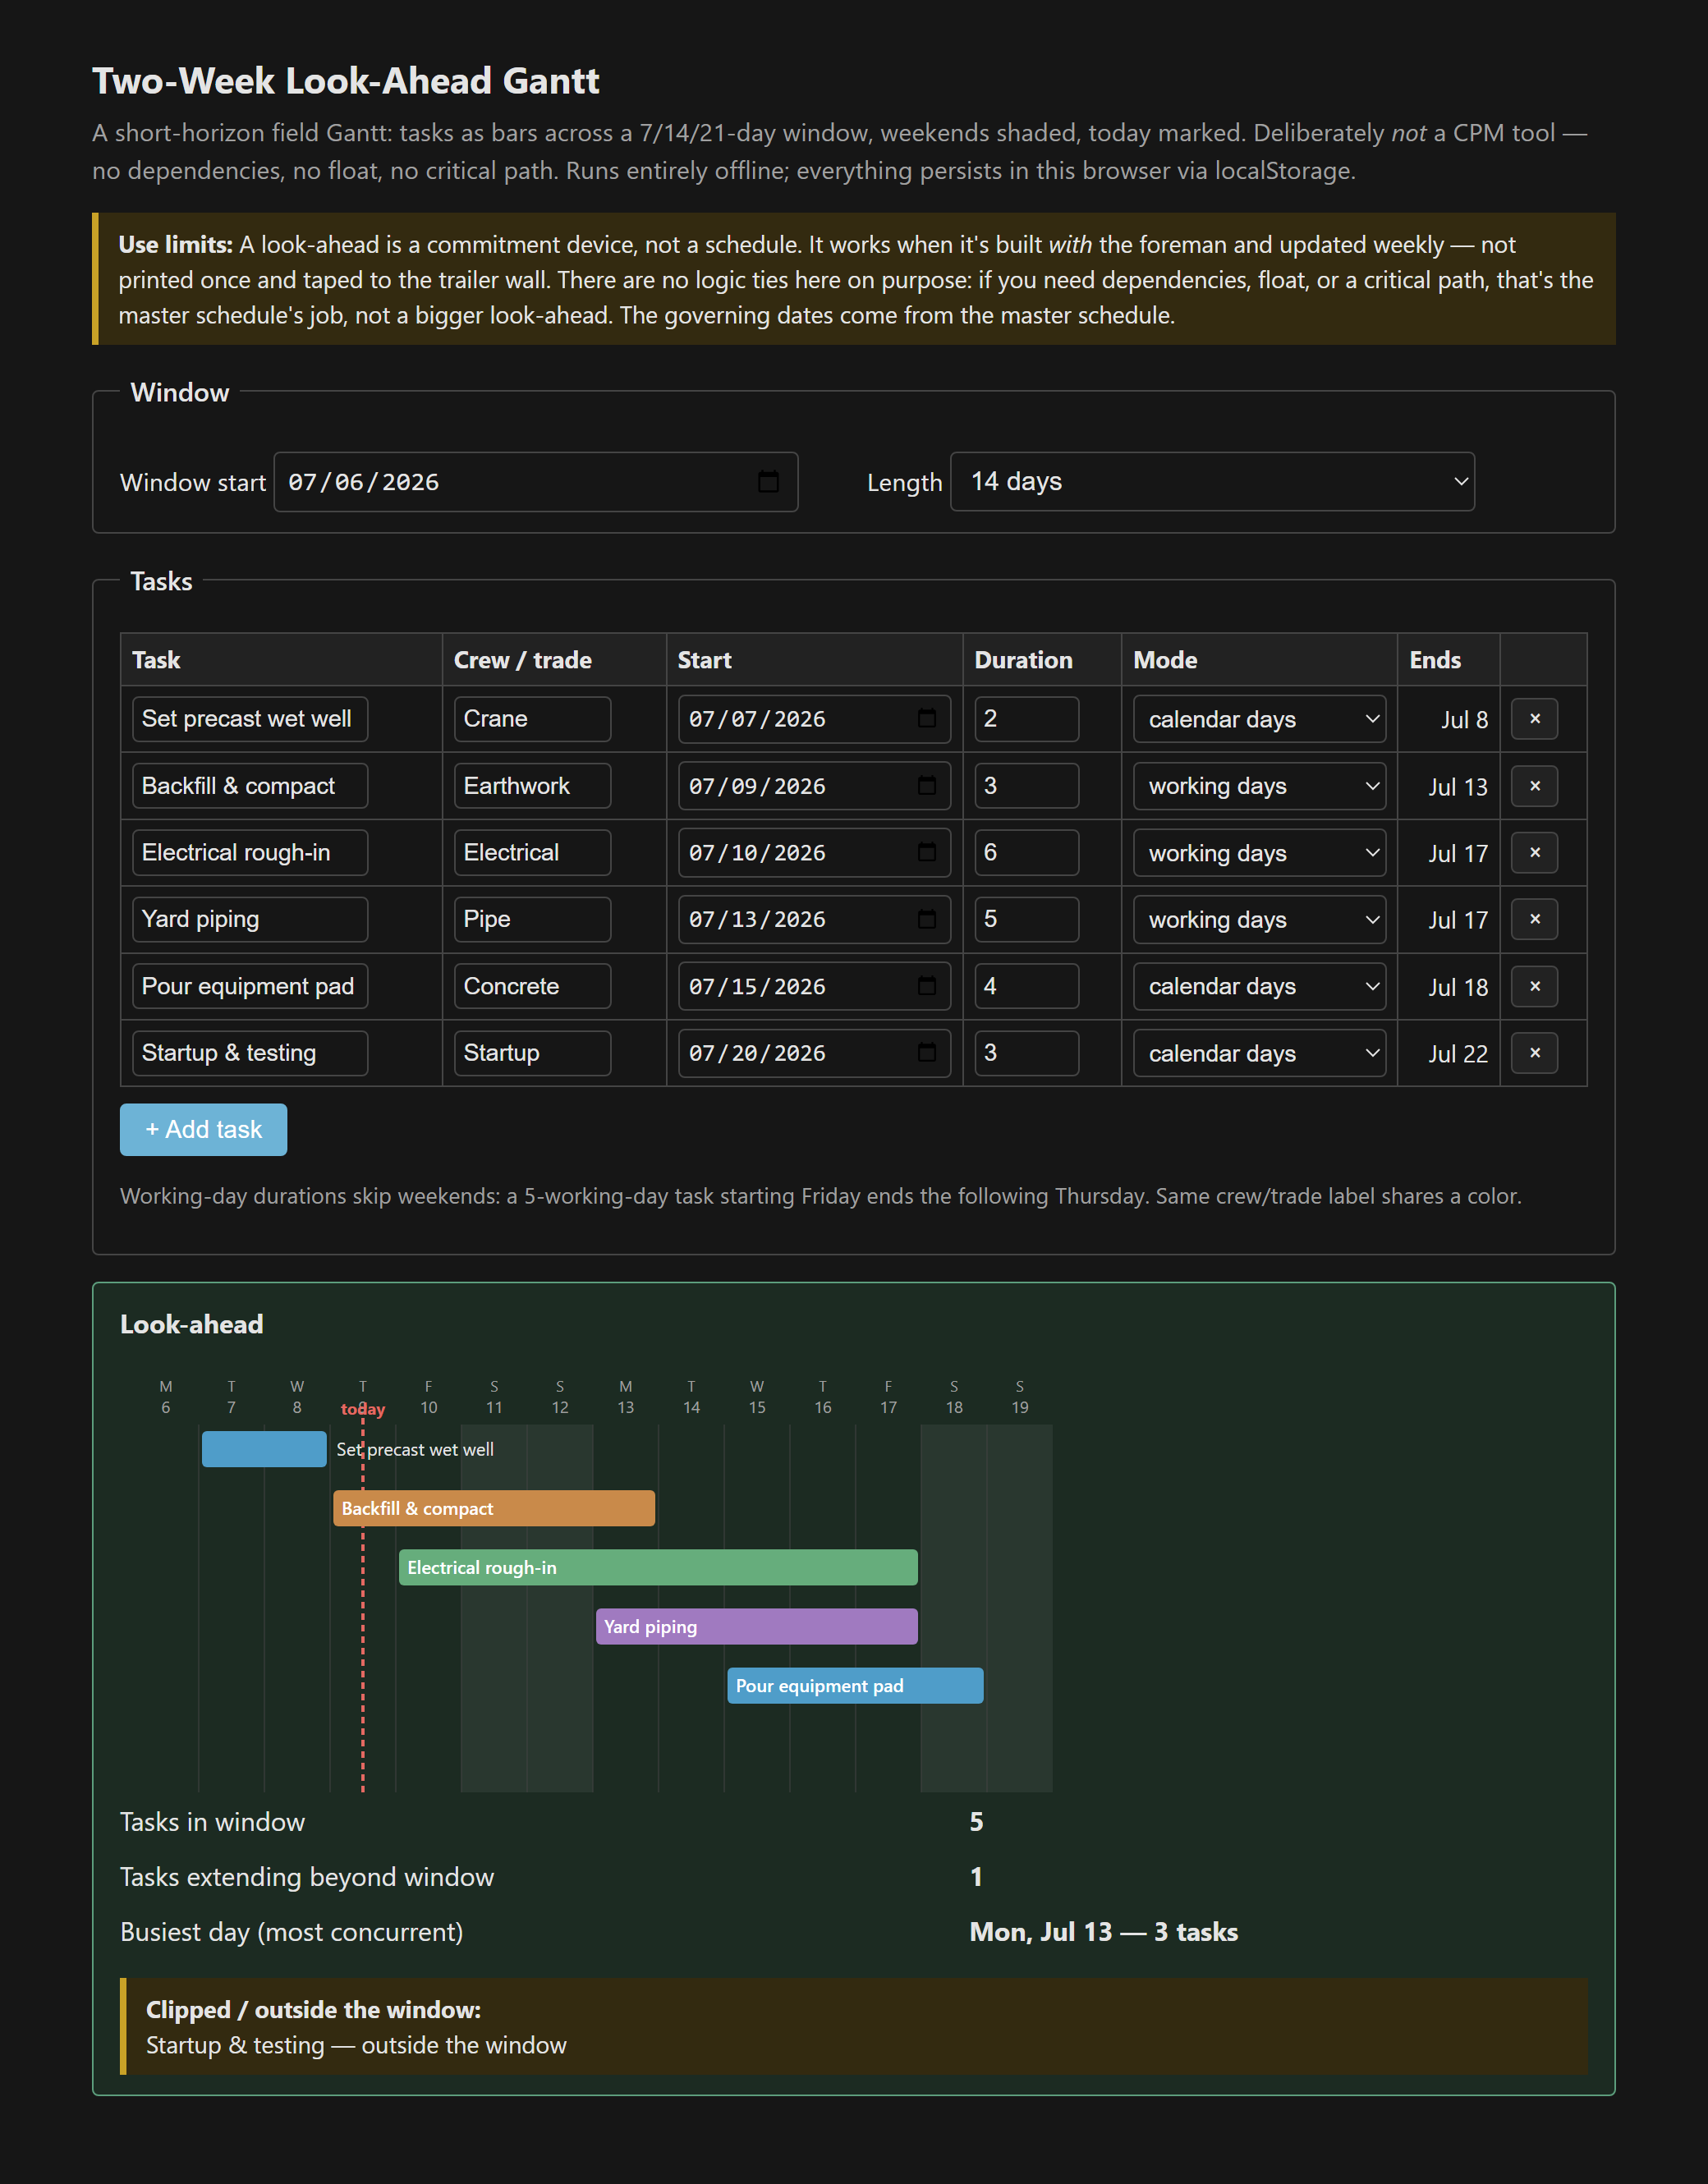This screenshot has width=1708, height=2184.
Task: Click the 'Mon, Jul 13 — 3 tasks' value
Action: tap(1104, 1932)
